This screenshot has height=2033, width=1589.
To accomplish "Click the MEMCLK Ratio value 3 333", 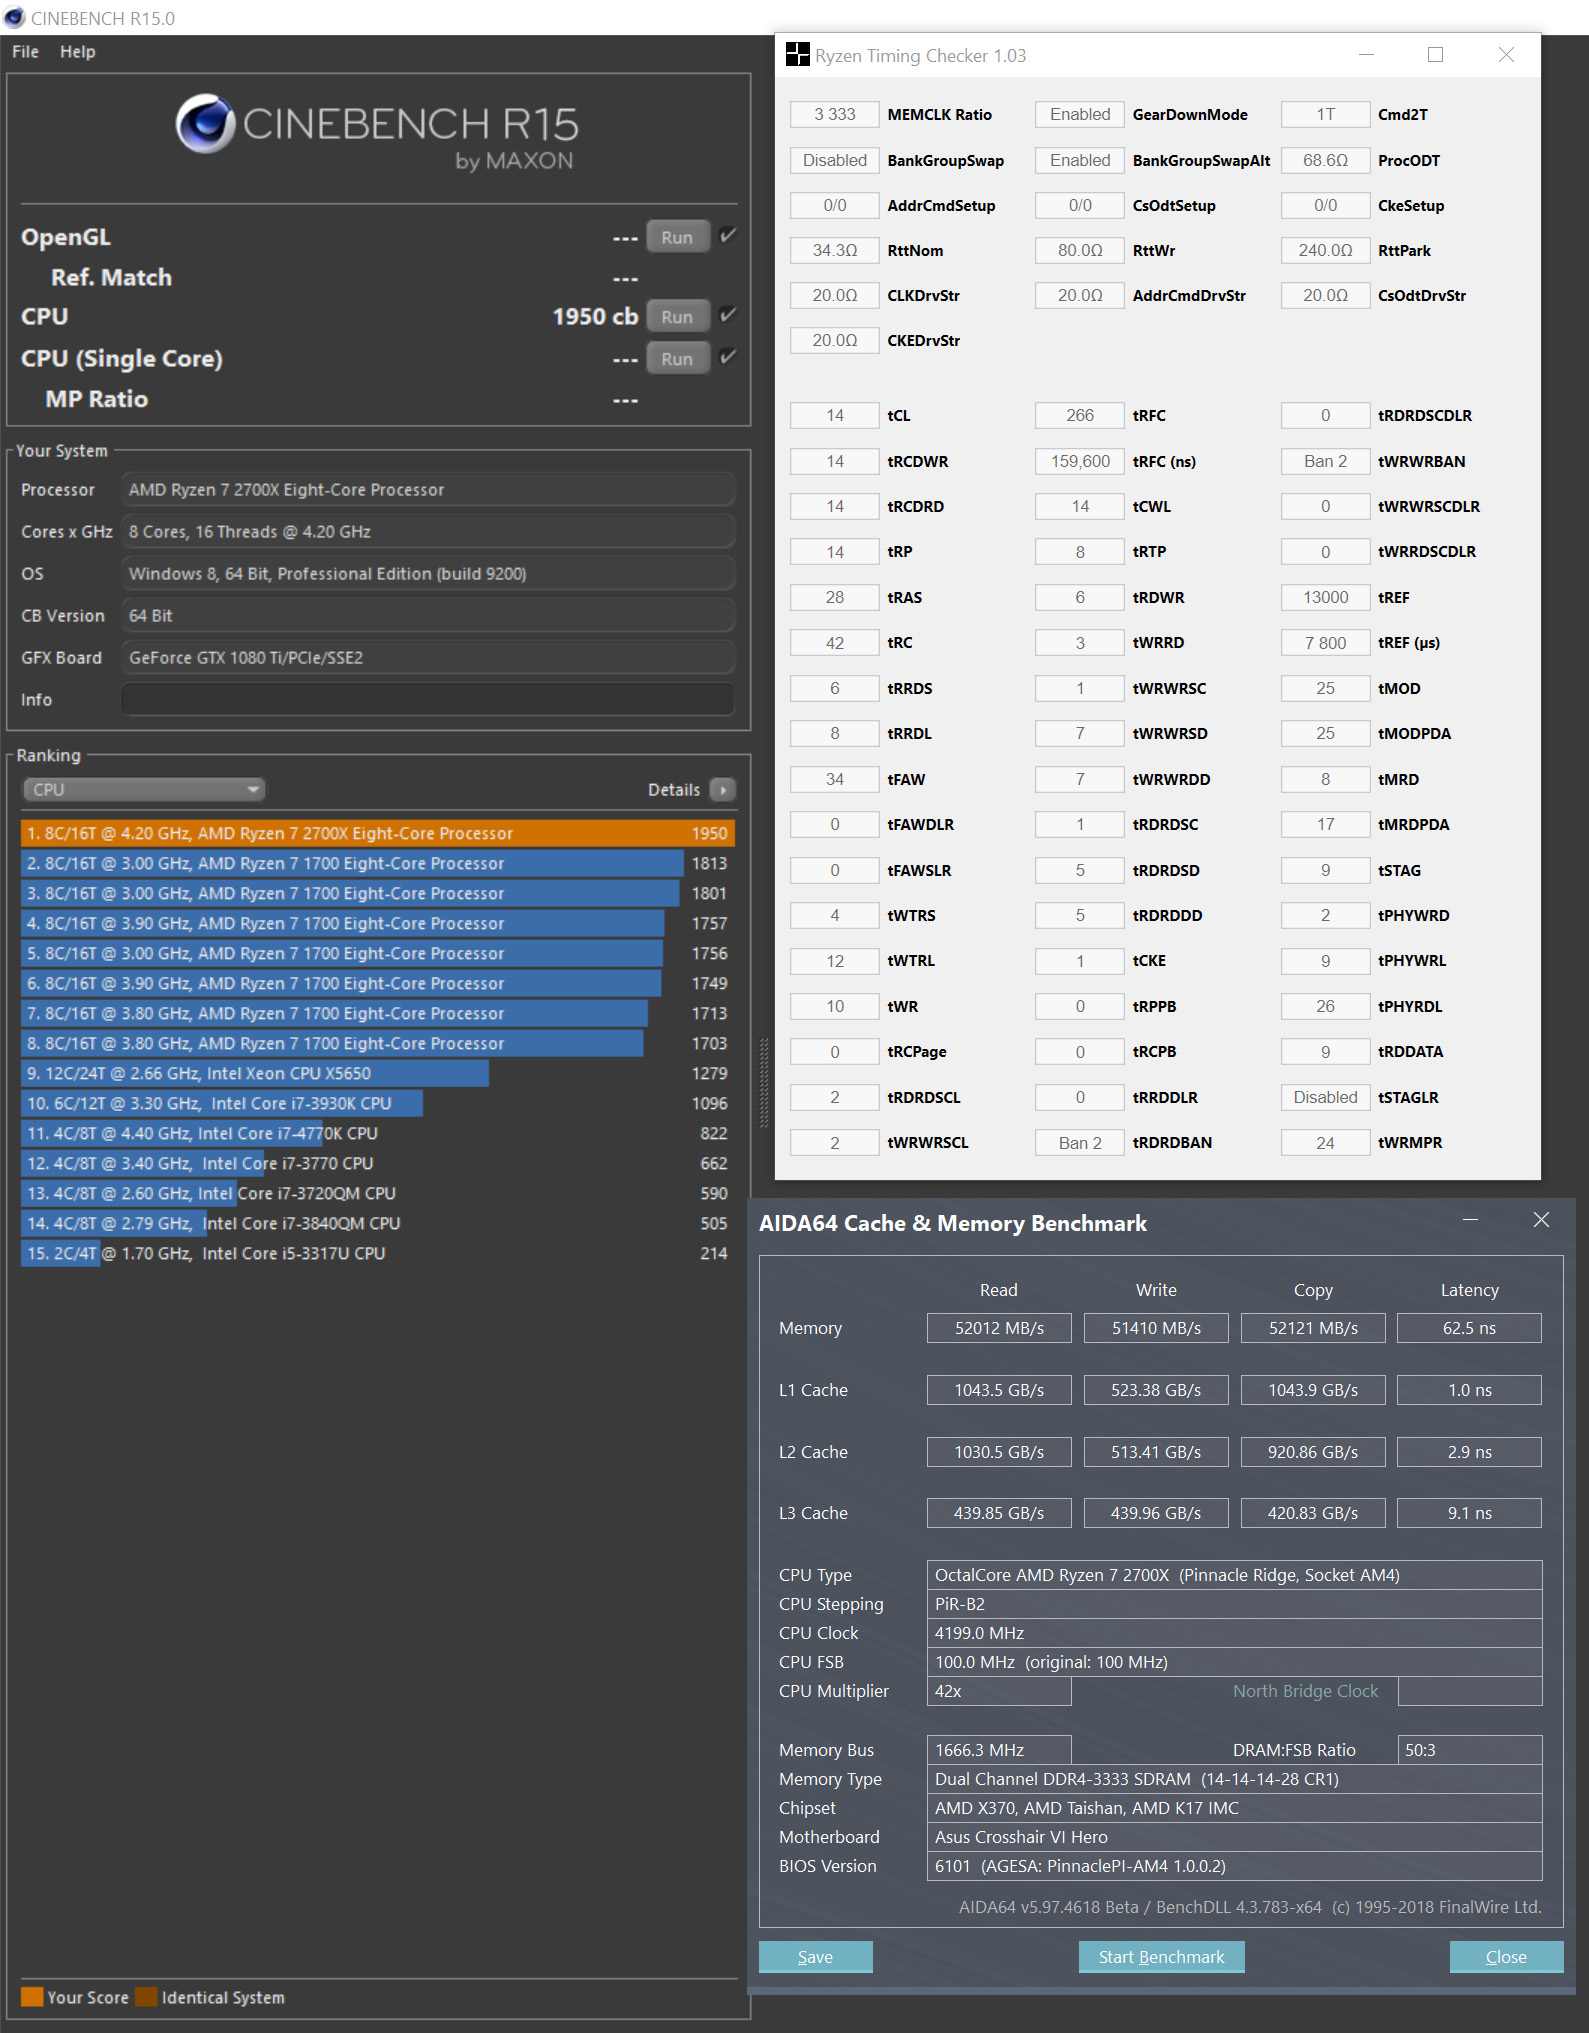I will click(x=834, y=115).
